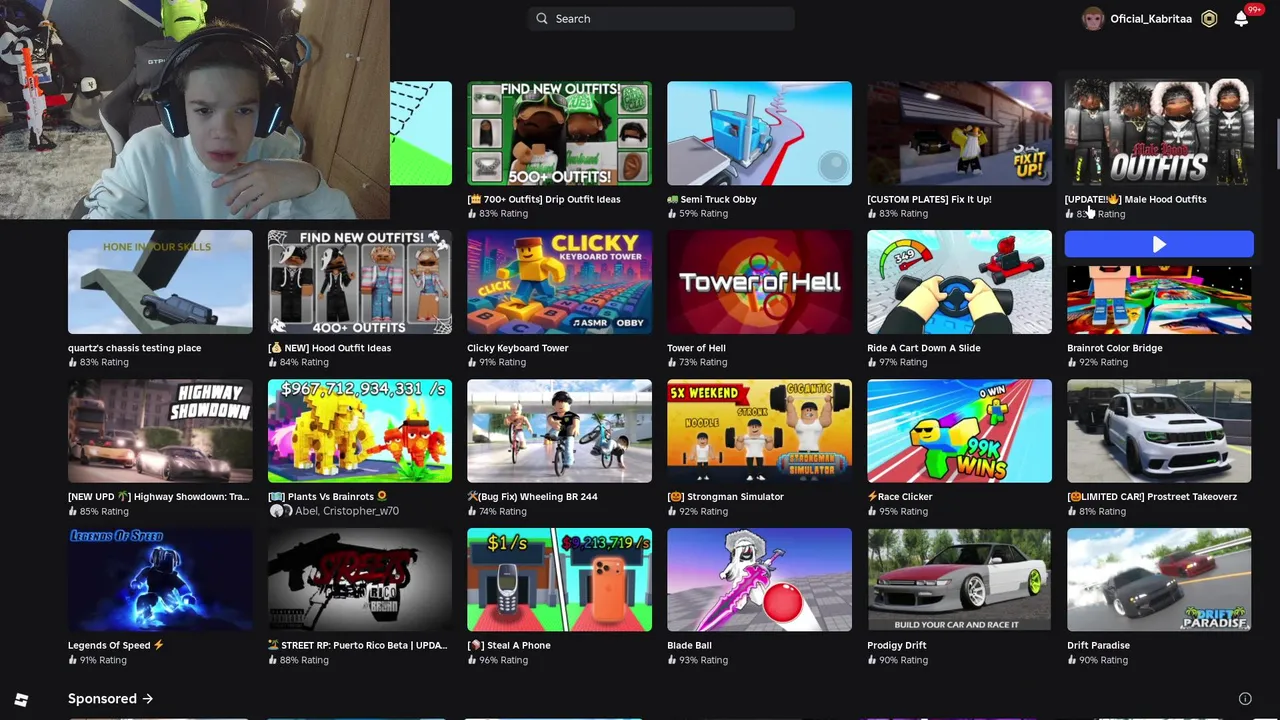Image resolution: width=1280 pixels, height=720 pixels.
Task: Click the Tower of Hell title
Action: click(696, 348)
